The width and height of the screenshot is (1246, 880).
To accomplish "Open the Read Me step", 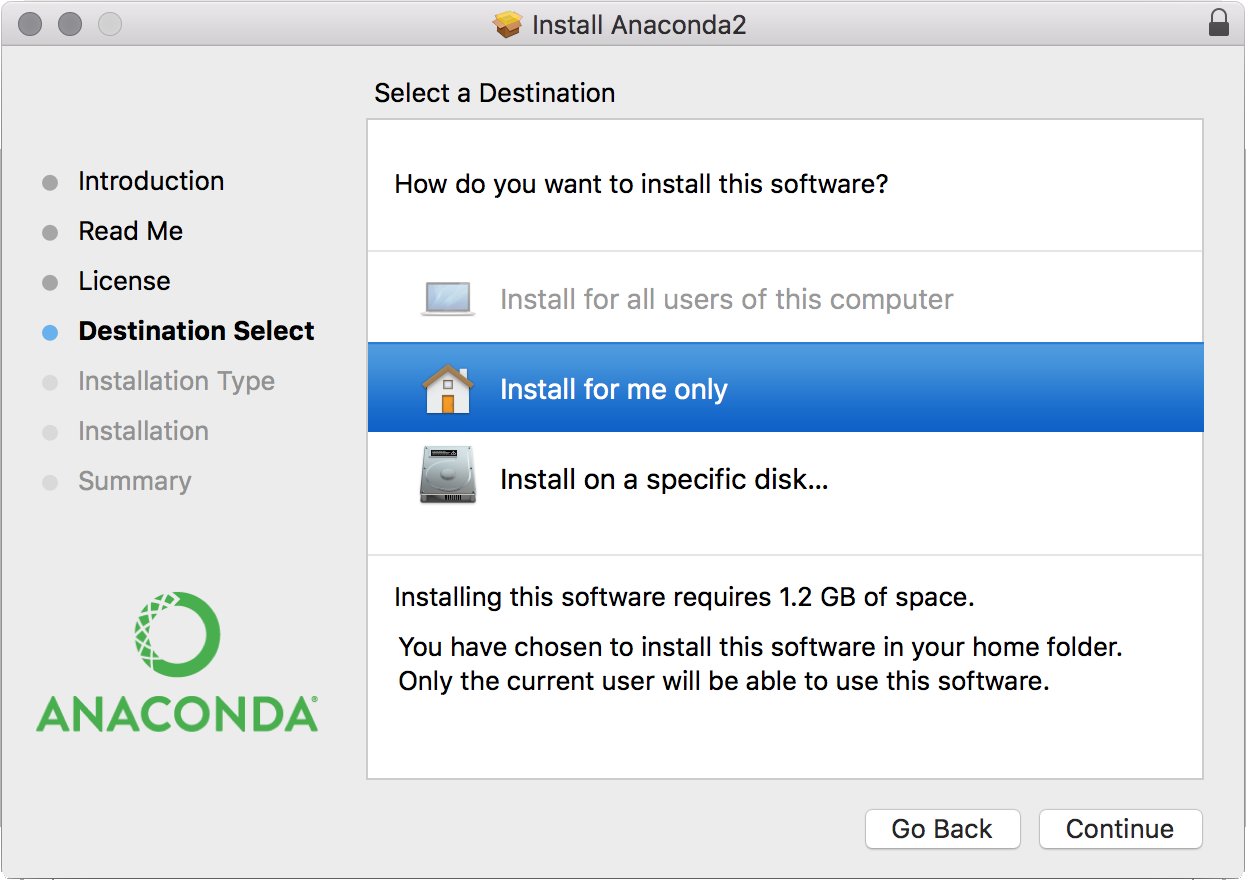I will coord(131,231).
